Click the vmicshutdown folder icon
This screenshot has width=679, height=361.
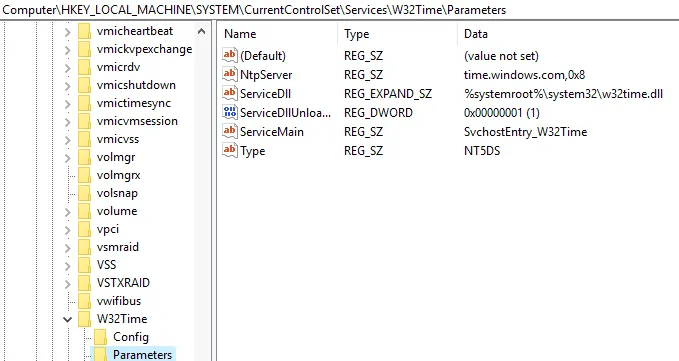pyautogui.click(x=84, y=85)
